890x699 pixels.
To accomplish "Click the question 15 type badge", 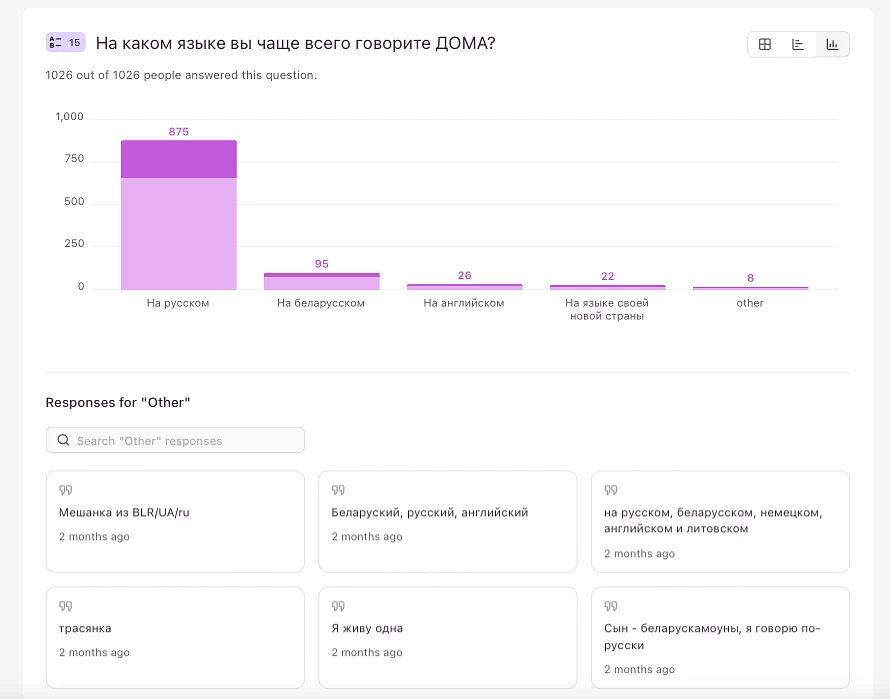I will (x=65, y=43).
